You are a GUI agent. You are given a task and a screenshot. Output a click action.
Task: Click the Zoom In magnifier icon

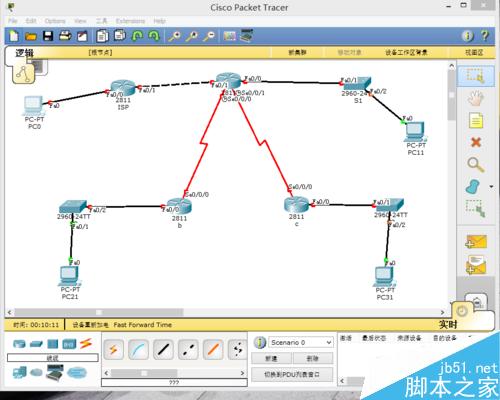[x=175, y=36]
